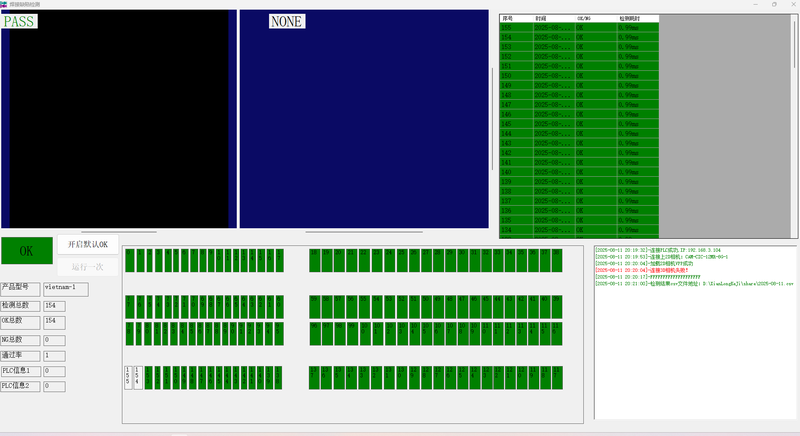
Task: Click the app icon in title bar
Action: pos(4,4)
